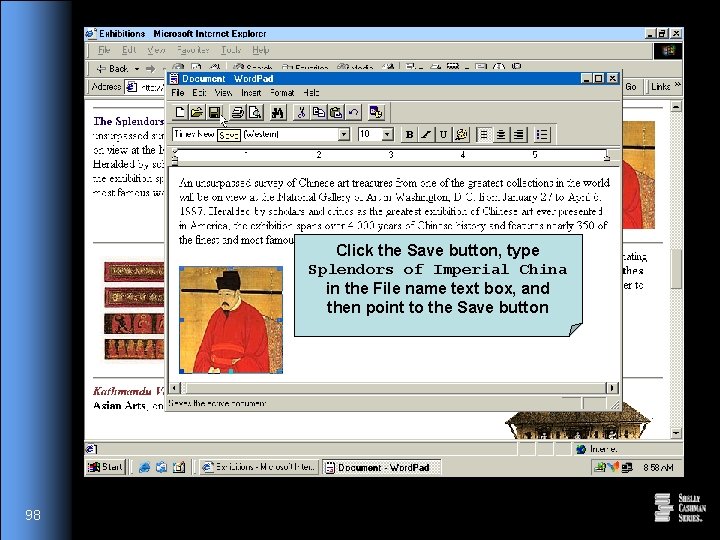Toggle Bullets list style
Image resolution: width=720 pixels, height=540 pixels.
pos(542,135)
